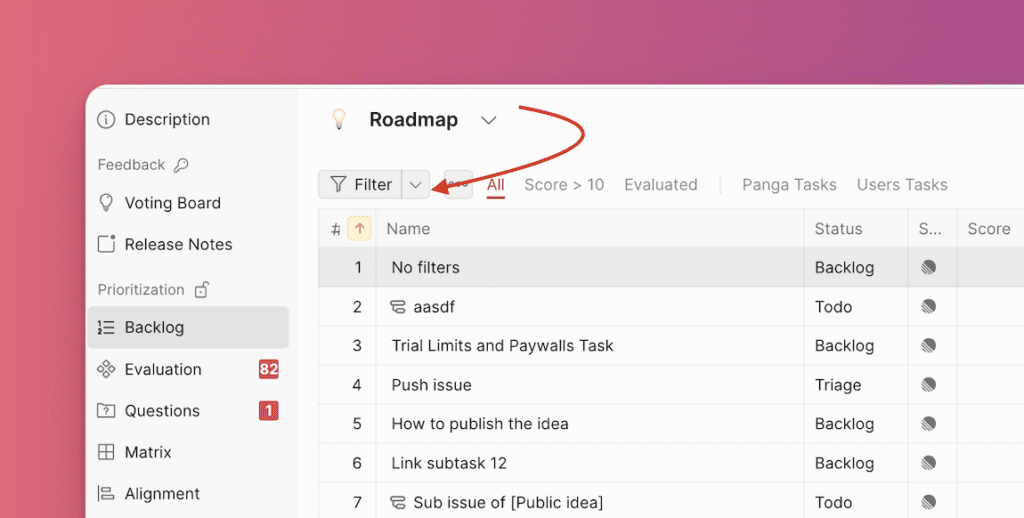This screenshot has width=1024, height=518.
Task: Sort by the Status column header
Action: (x=838, y=229)
